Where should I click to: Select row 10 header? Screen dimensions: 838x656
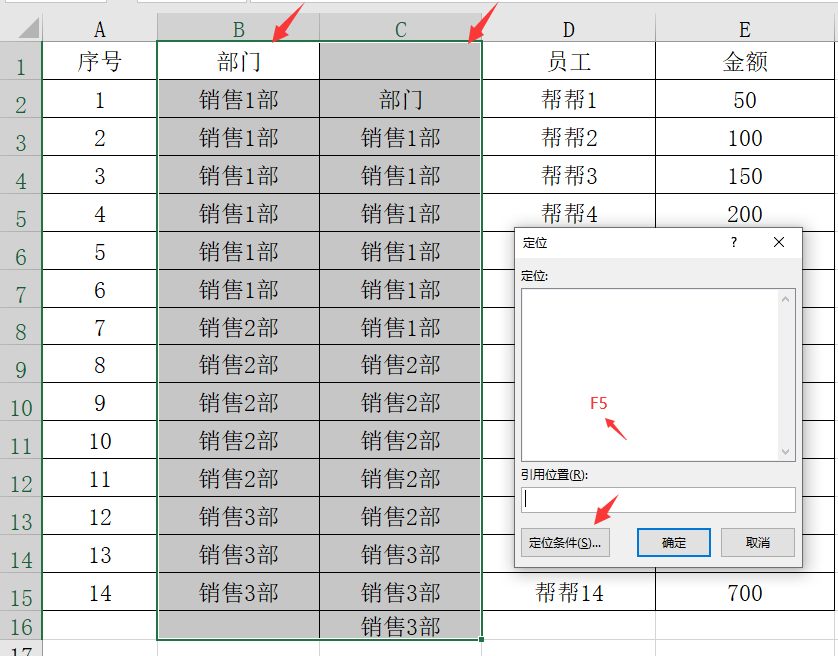21,402
